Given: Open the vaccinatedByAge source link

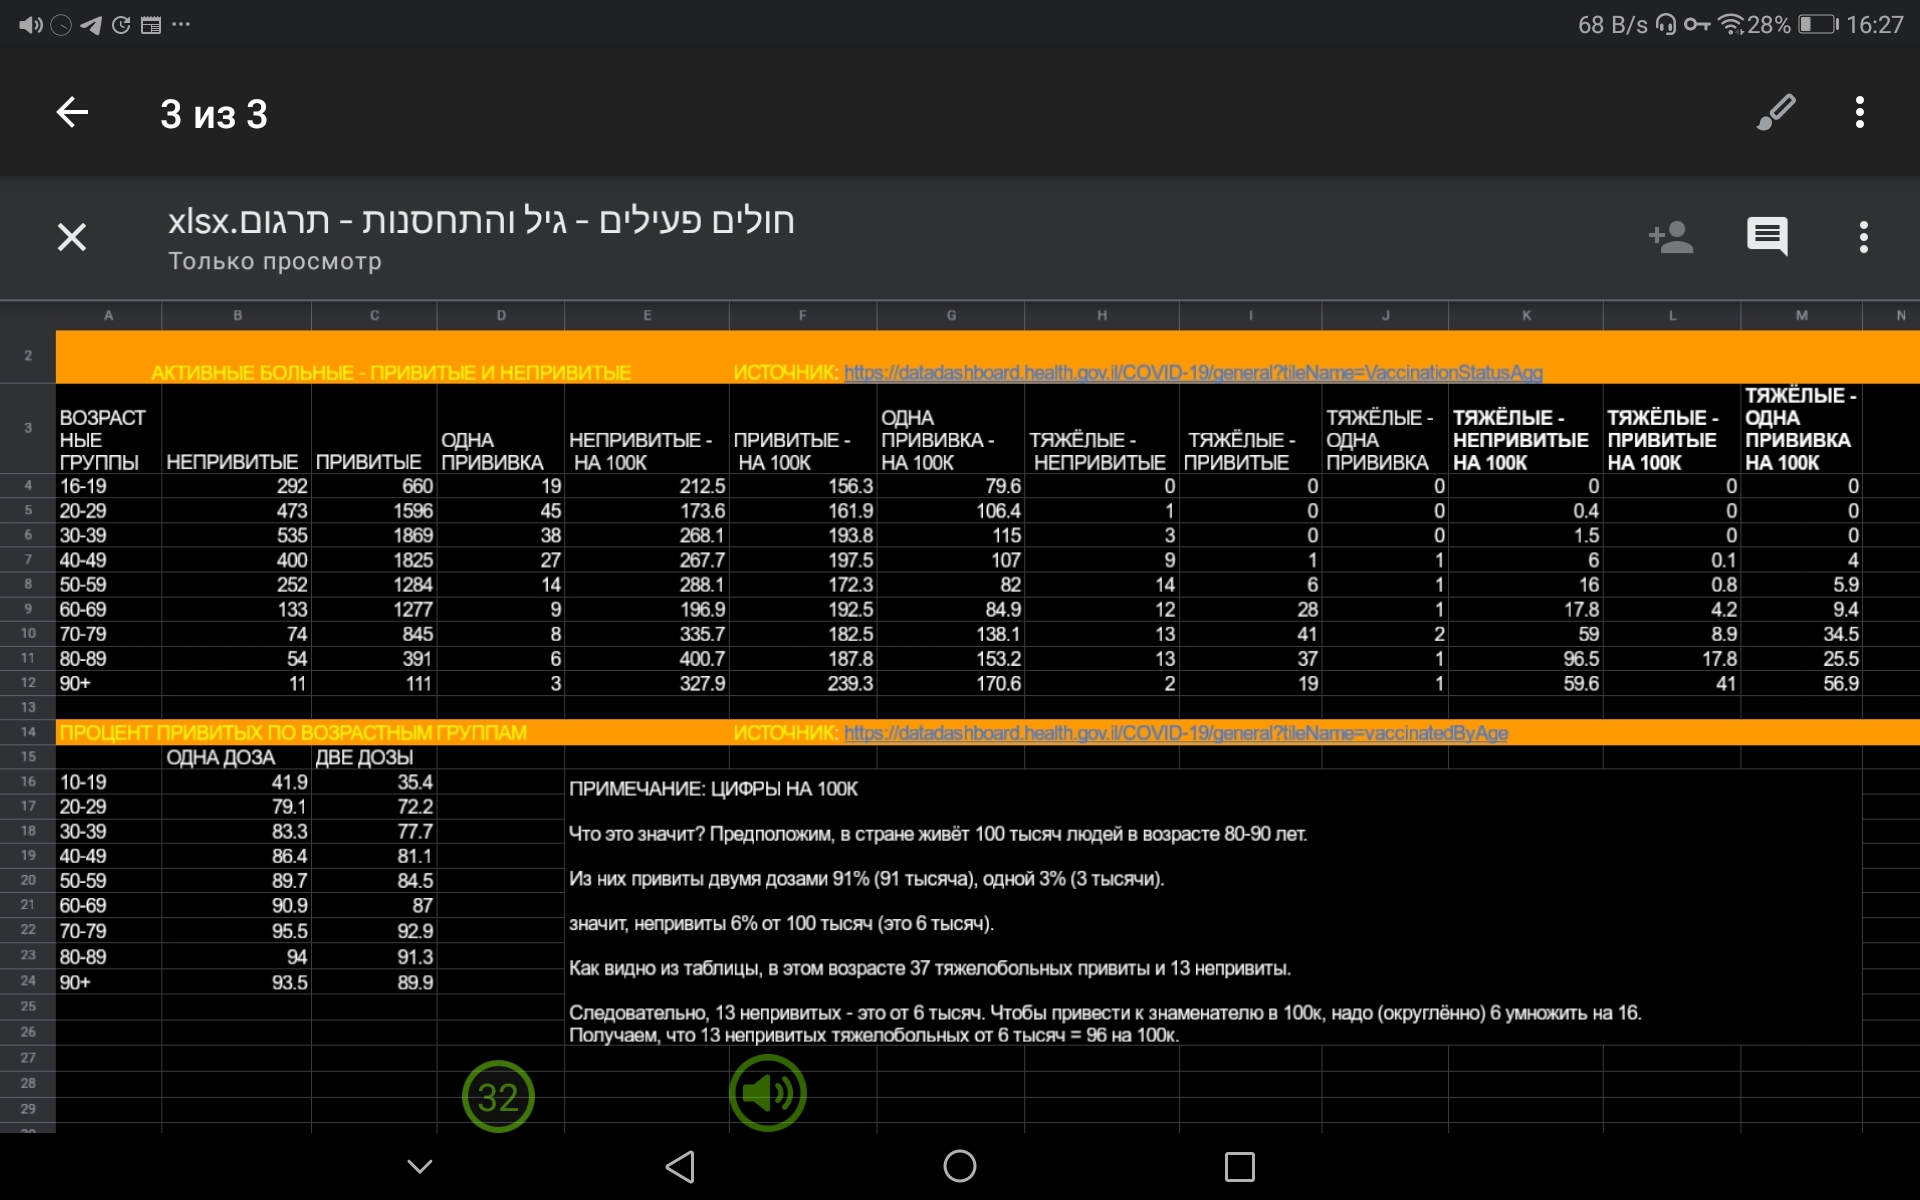Looking at the screenshot, I should pyautogui.click(x=1175, y=733).
